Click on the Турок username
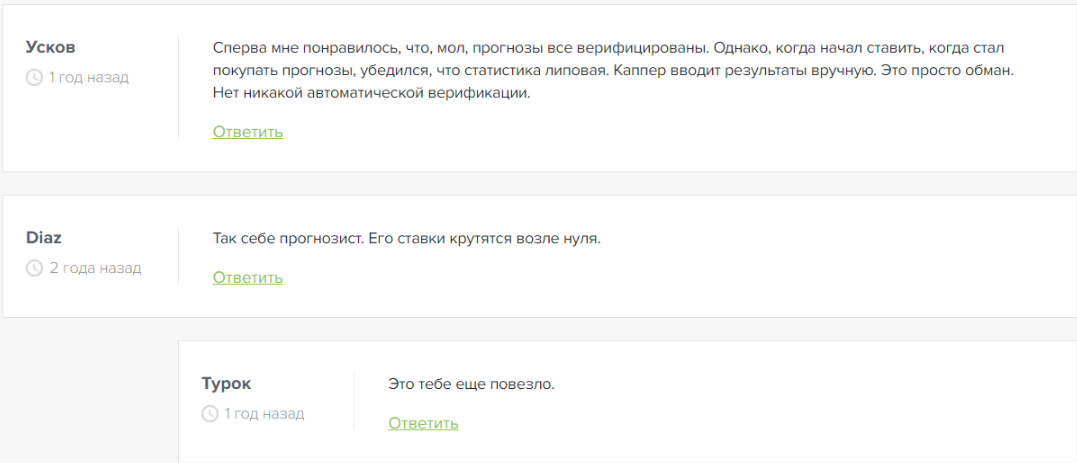This screenshot has width=1077, height=463. [x=226, y=383]
